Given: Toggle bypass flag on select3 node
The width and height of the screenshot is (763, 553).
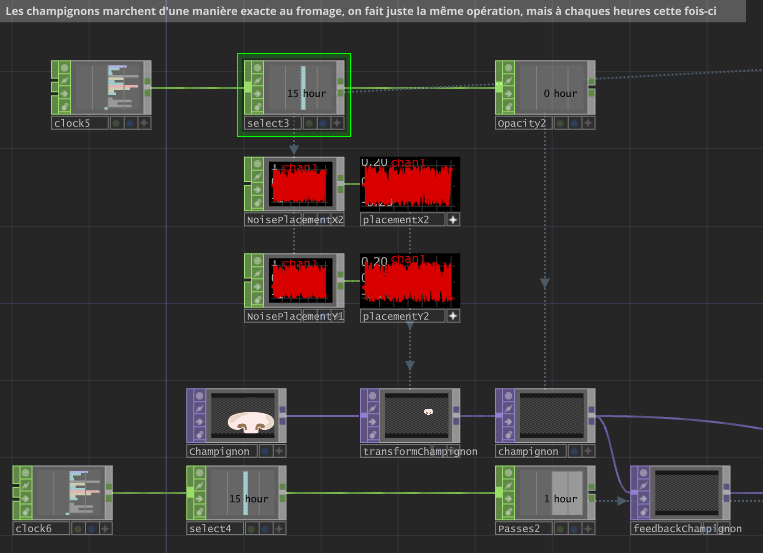Looking at the screenshot, I should [257, 80].
